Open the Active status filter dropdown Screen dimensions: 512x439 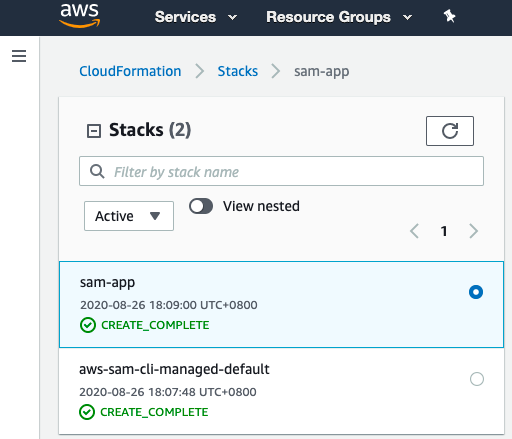129,216
